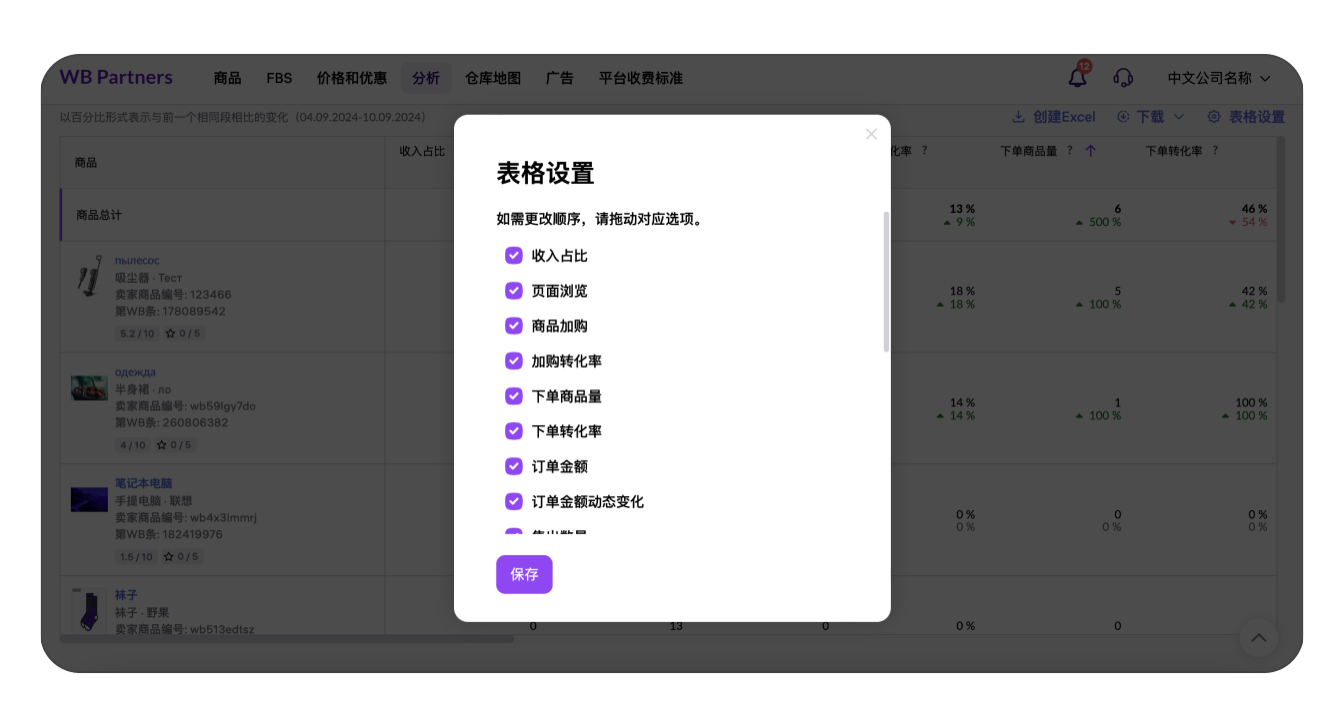1344x727 pixels.
Task: Click the sort arrow in the 下单商品量 column header
Action: tap(1091, 151)
